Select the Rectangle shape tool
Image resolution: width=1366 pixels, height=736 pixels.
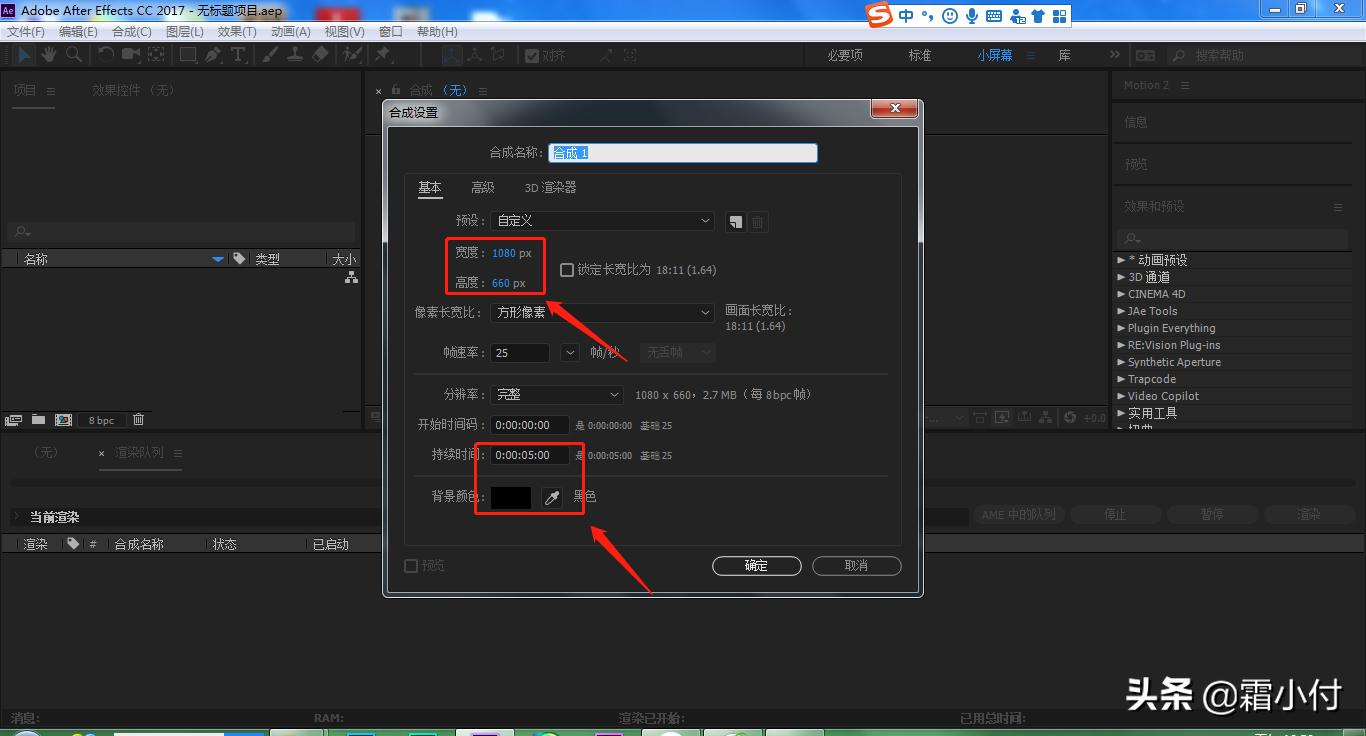187,55
